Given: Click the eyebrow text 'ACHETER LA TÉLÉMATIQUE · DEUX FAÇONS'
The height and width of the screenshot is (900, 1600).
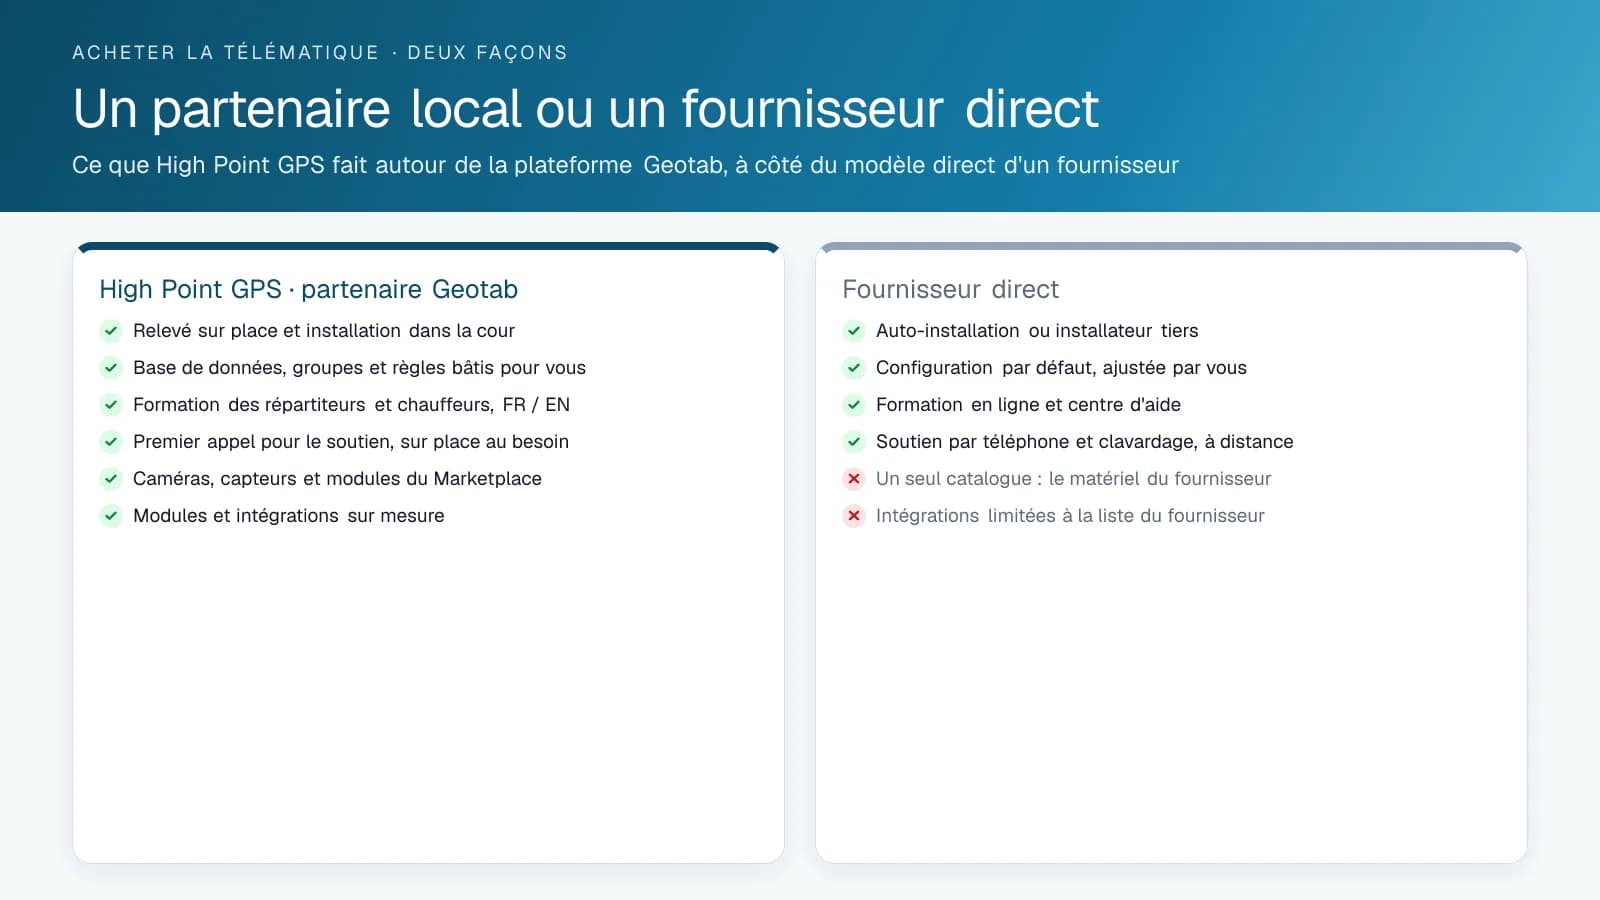Looking at the screenshot, I should pyautogui.click(x=320, y=52).
